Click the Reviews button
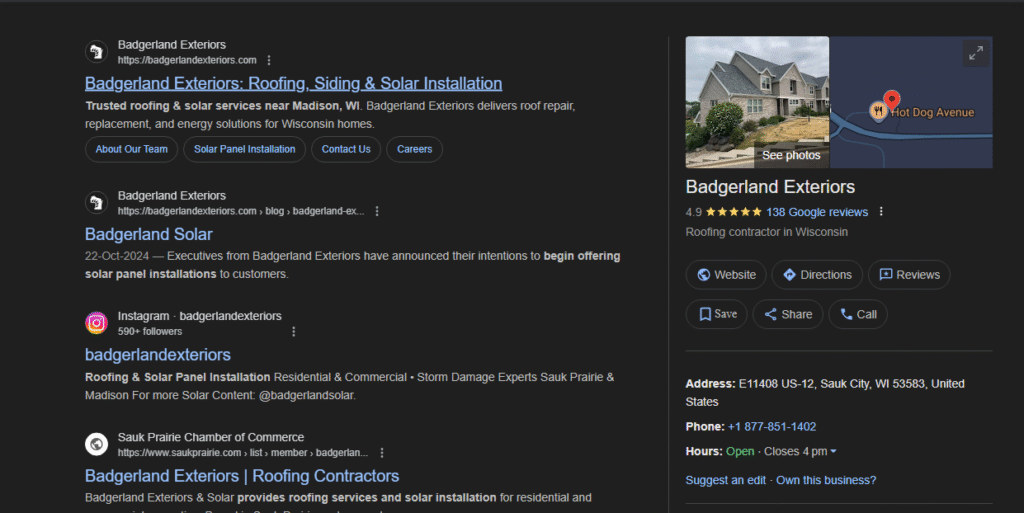Image resolution: width=1024 pixels, height=513 pixels. (x=909, y=275)
